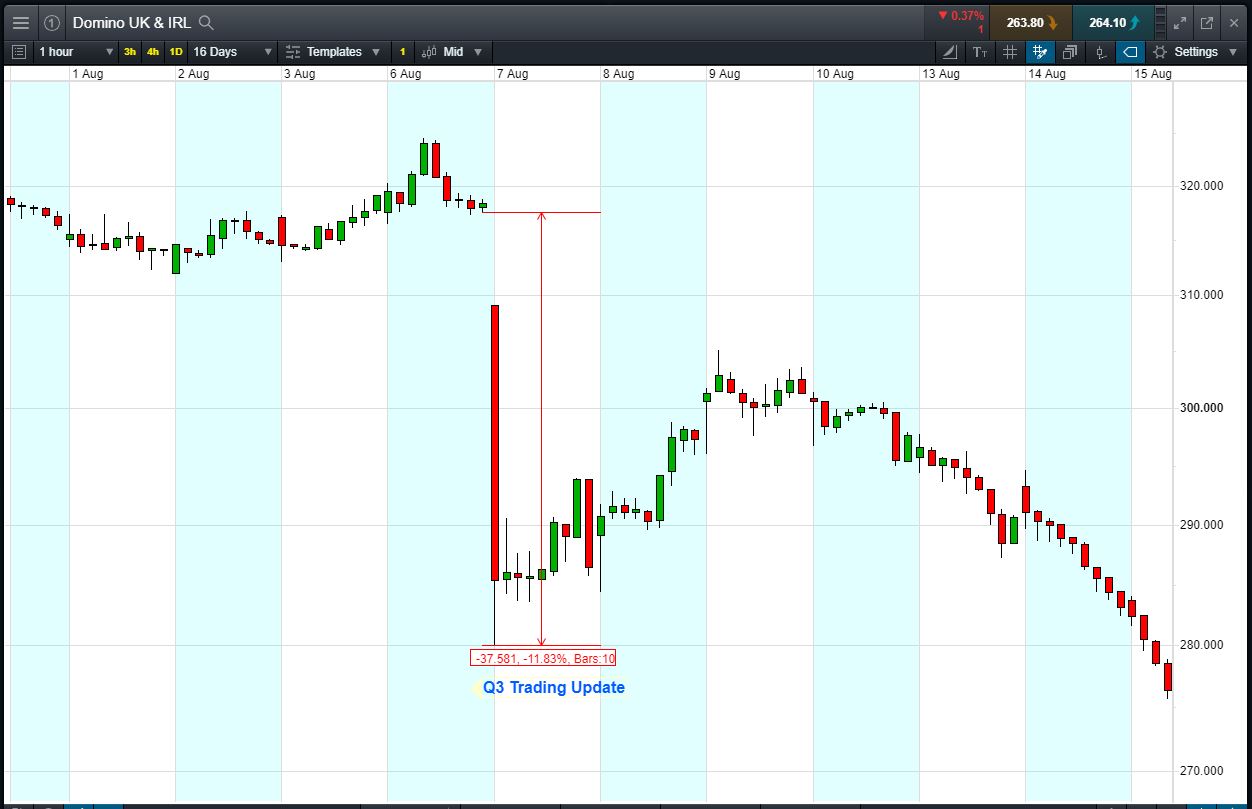The width and height of the screenshot is (1252, 809).
Task: Open the stacked windows compare icon
Action: pyautogui.click(x=1070, y=52)
